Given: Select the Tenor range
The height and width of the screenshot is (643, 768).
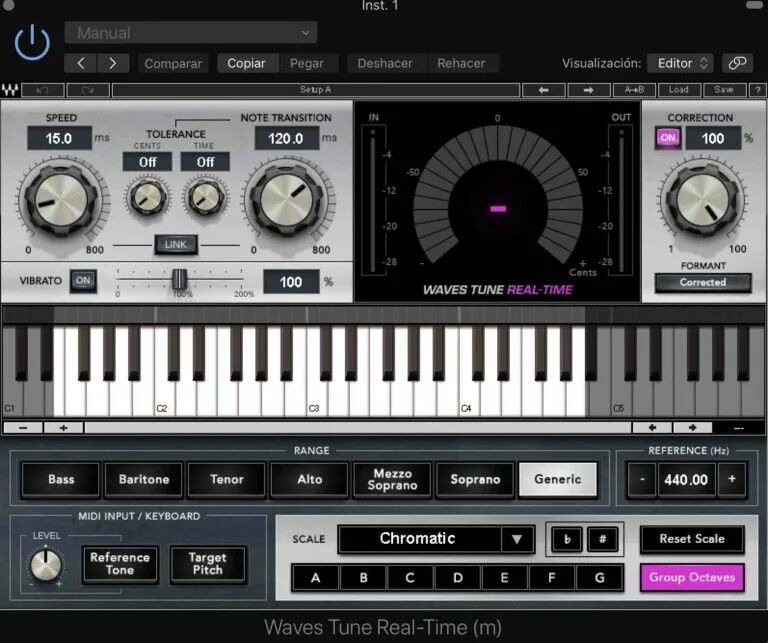Looking at the screenshot, I should 227,479.
